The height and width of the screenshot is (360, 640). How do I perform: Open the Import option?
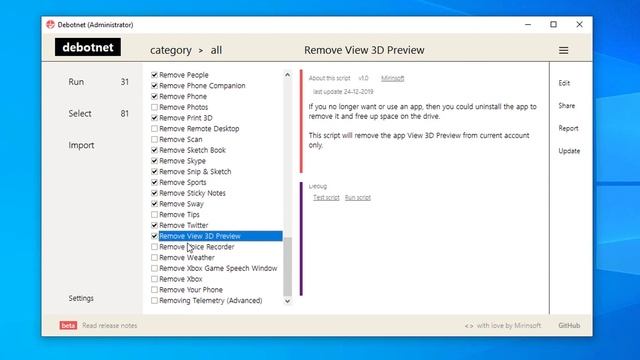click(x=81, y=145)
